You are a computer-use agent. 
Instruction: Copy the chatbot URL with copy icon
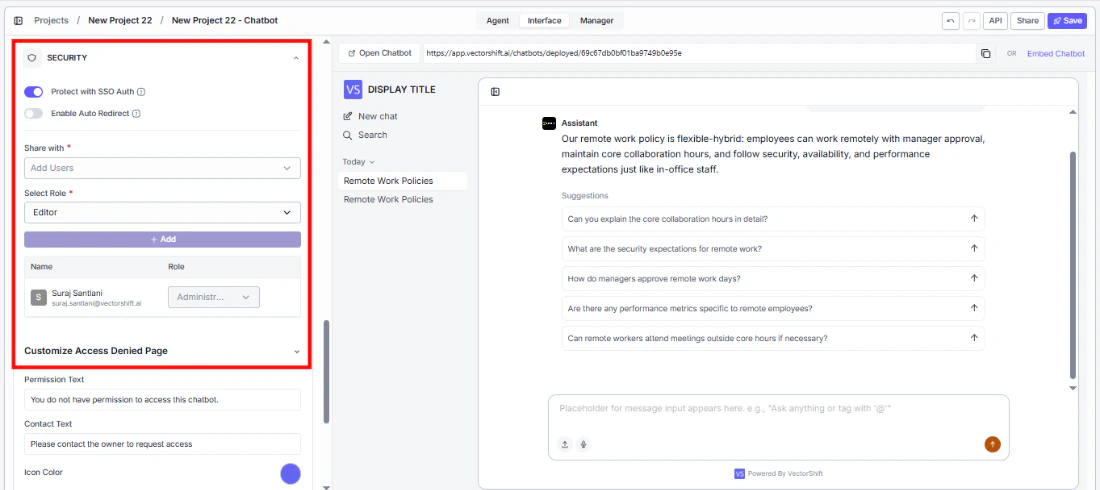click(x=986, y=53)
